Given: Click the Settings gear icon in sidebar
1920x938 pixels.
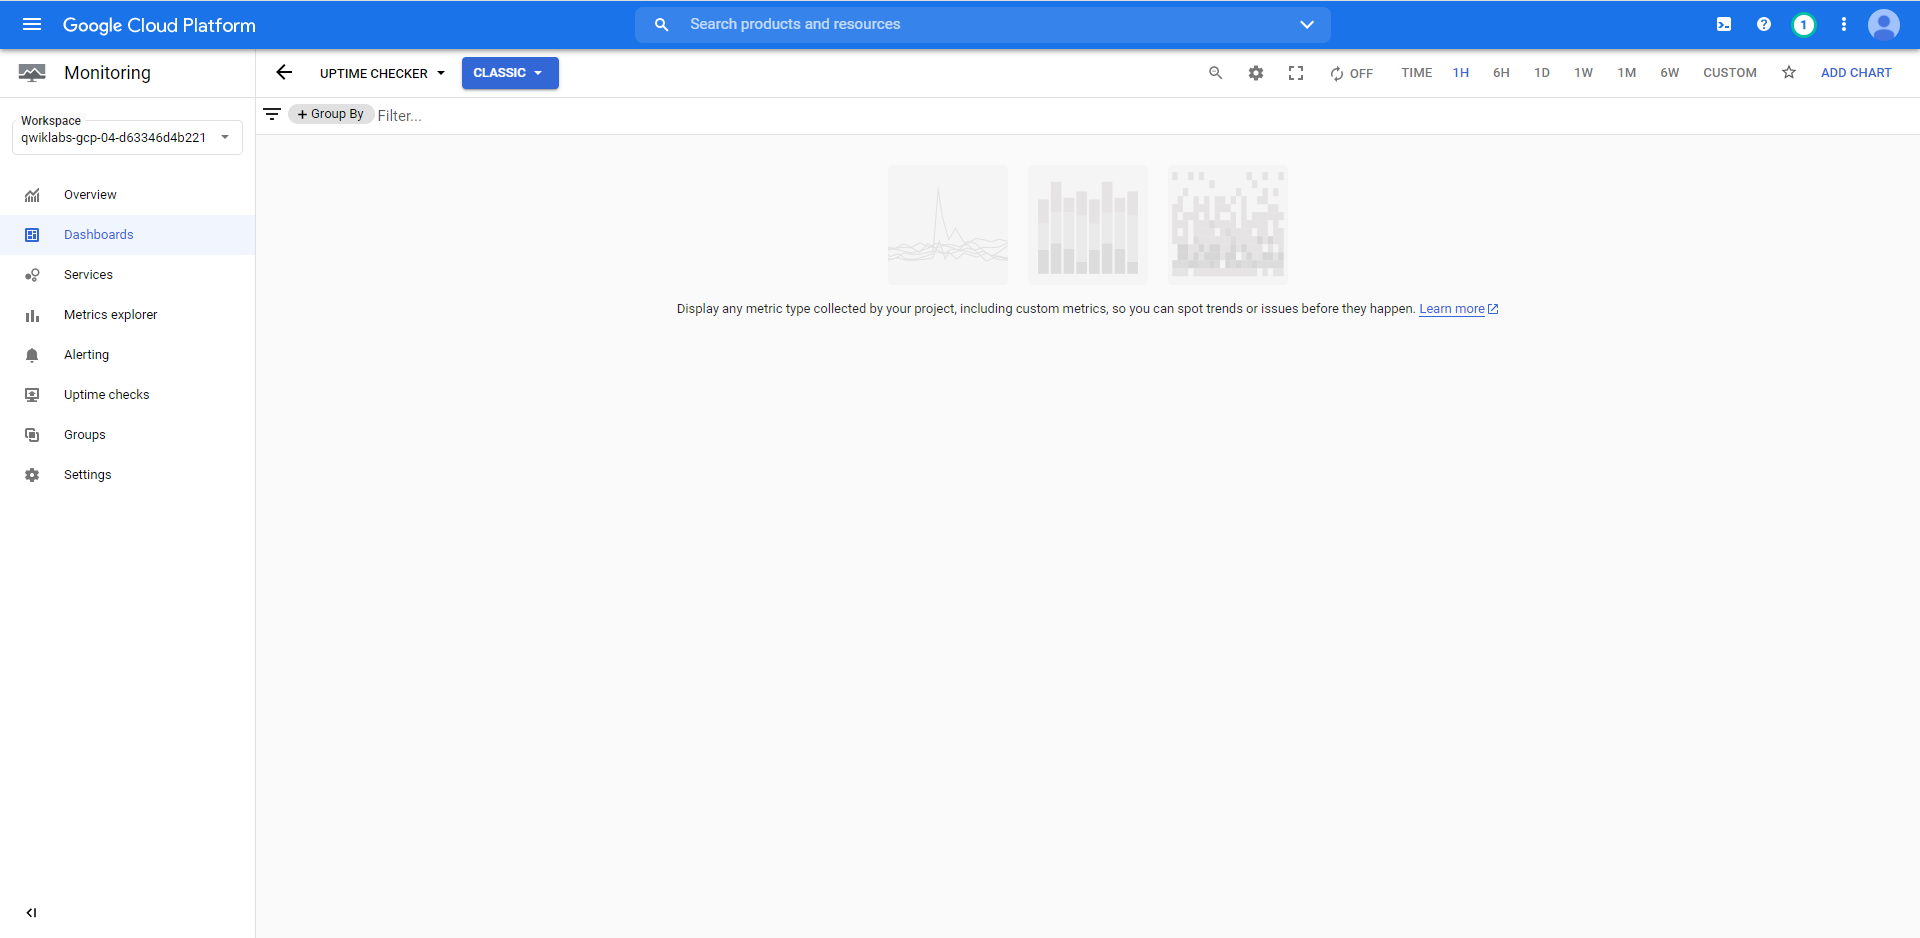Looking at the screenshot, I should point(32,475).
